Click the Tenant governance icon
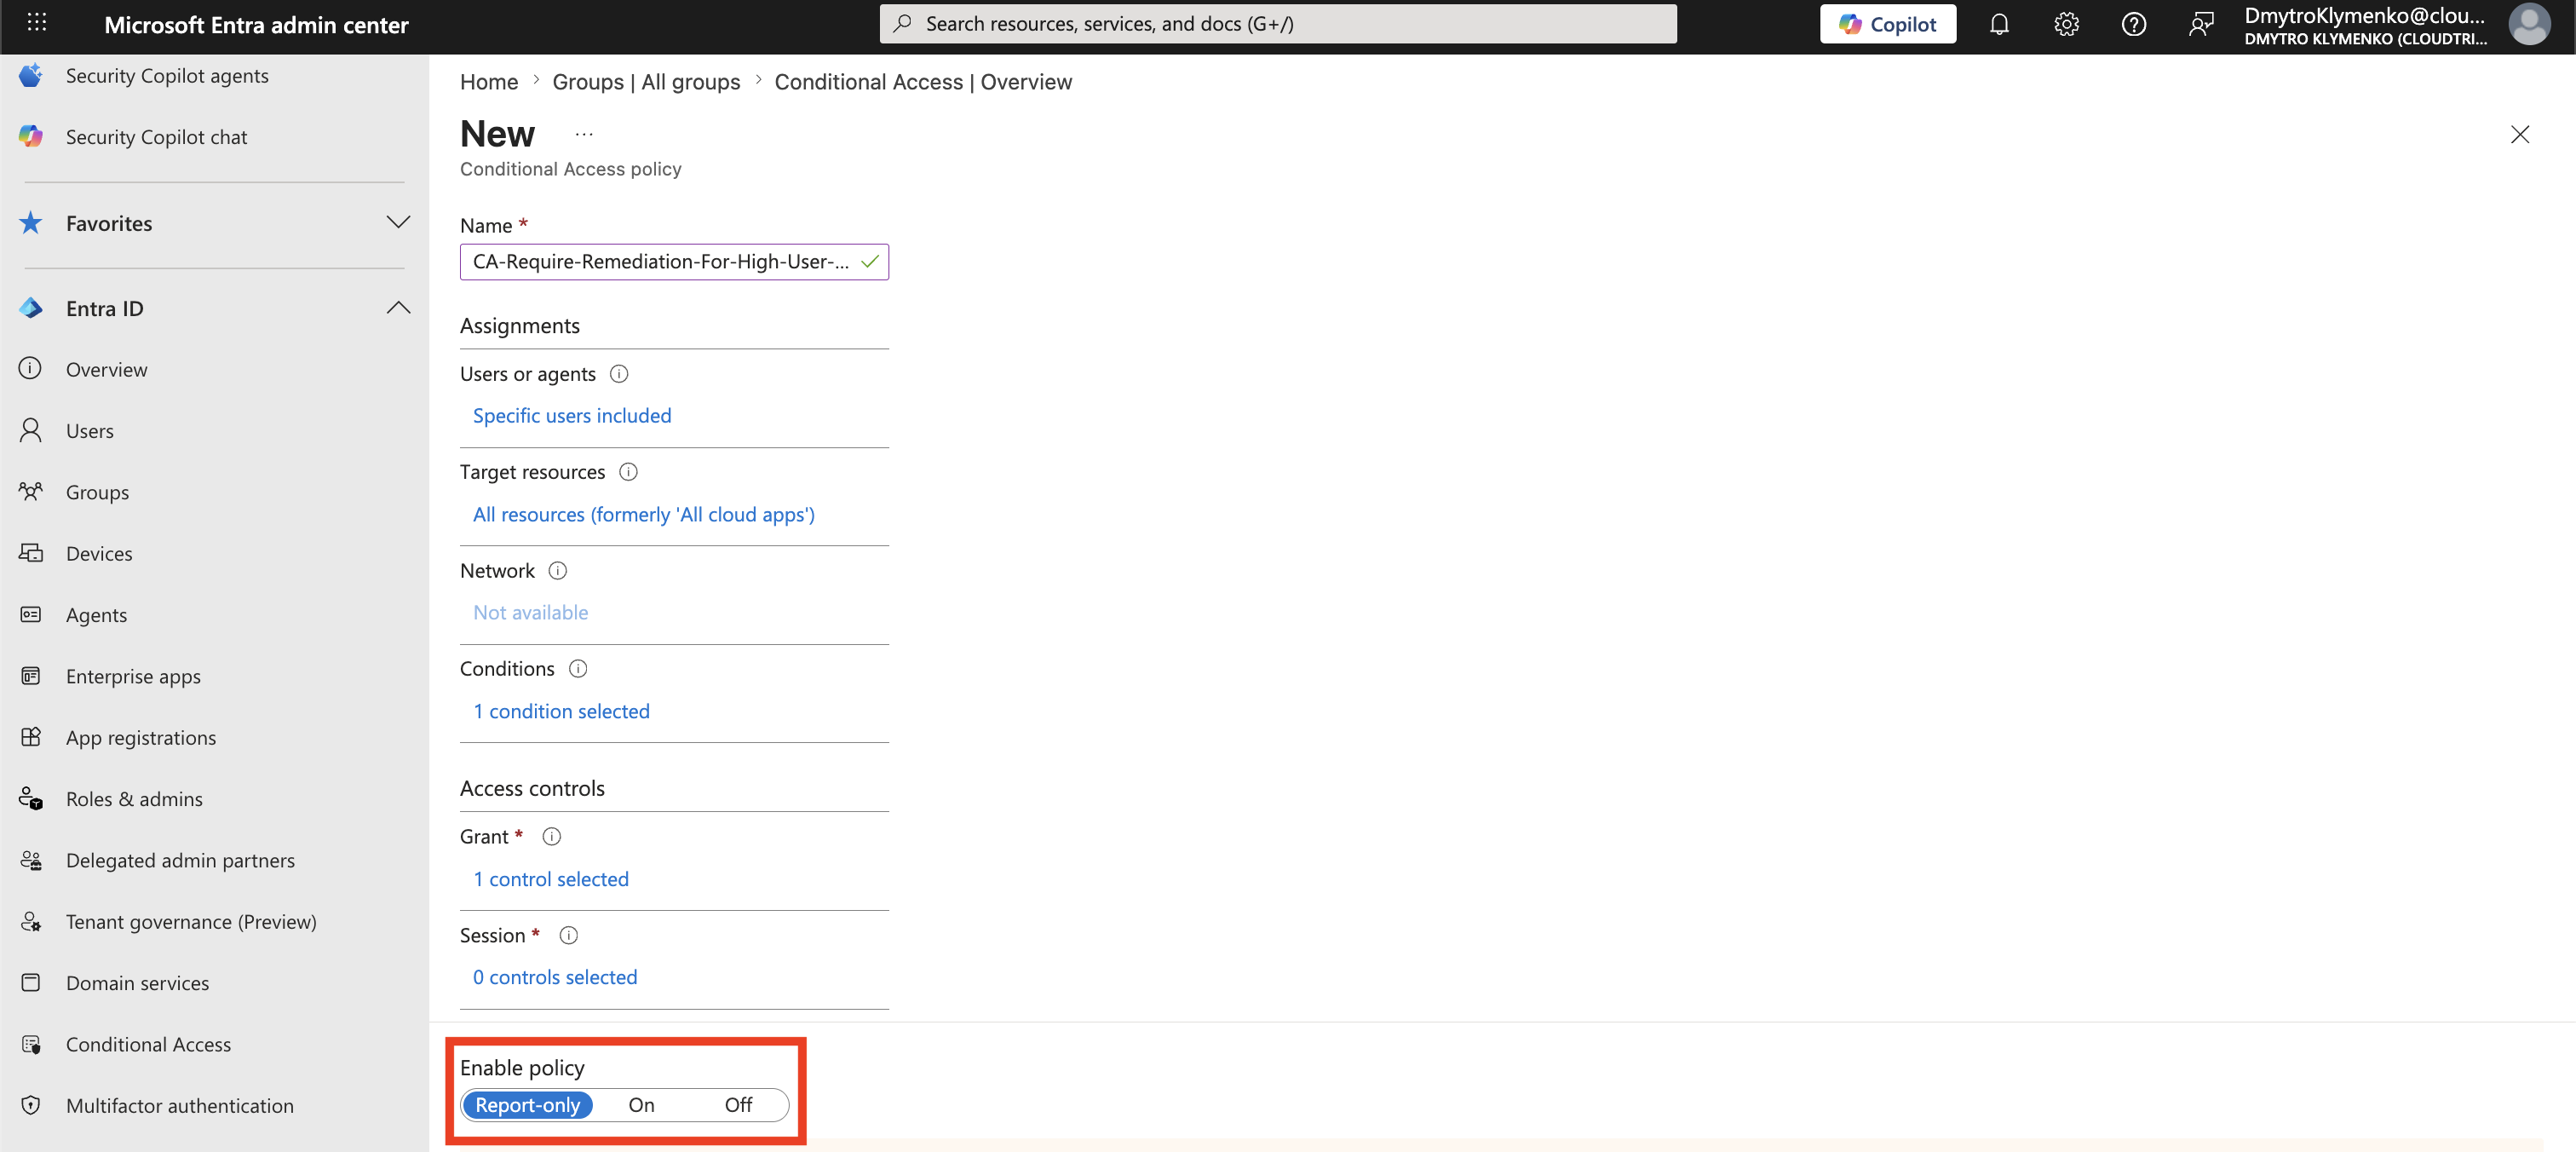The image size is (2576, 1152). (31, 921)
